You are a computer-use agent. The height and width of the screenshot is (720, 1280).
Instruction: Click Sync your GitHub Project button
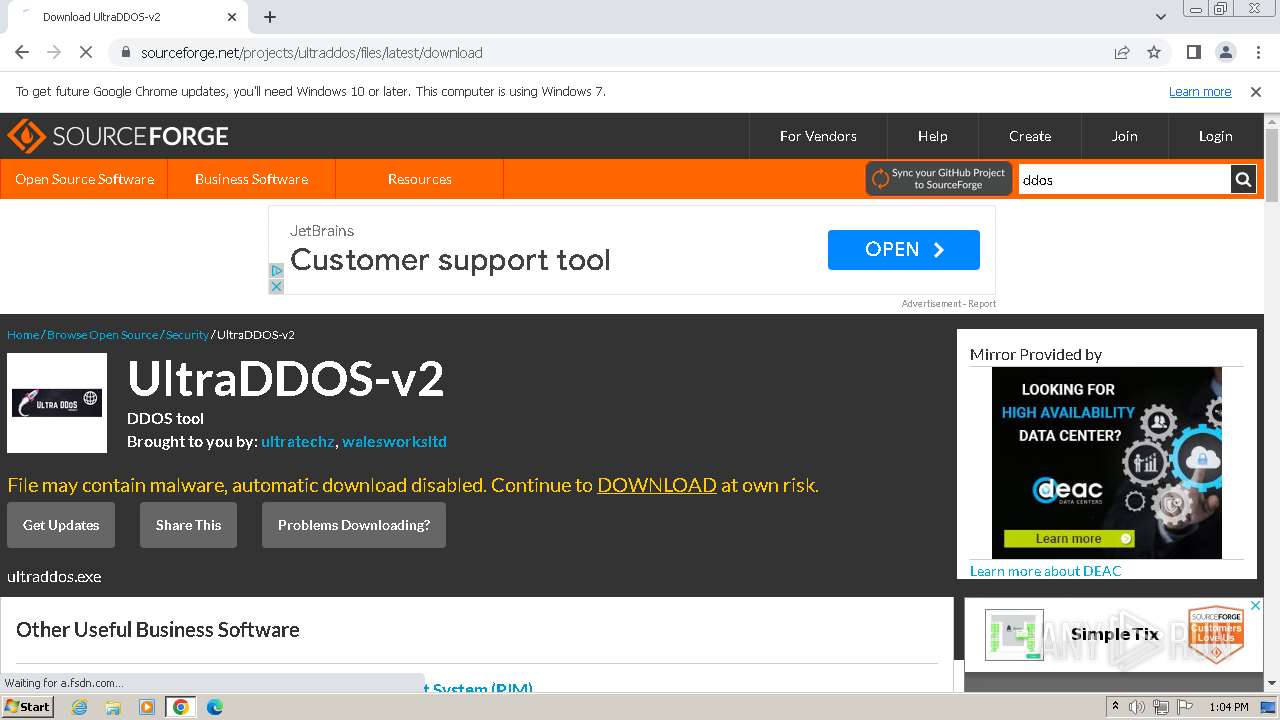click(x=939, y=179)
